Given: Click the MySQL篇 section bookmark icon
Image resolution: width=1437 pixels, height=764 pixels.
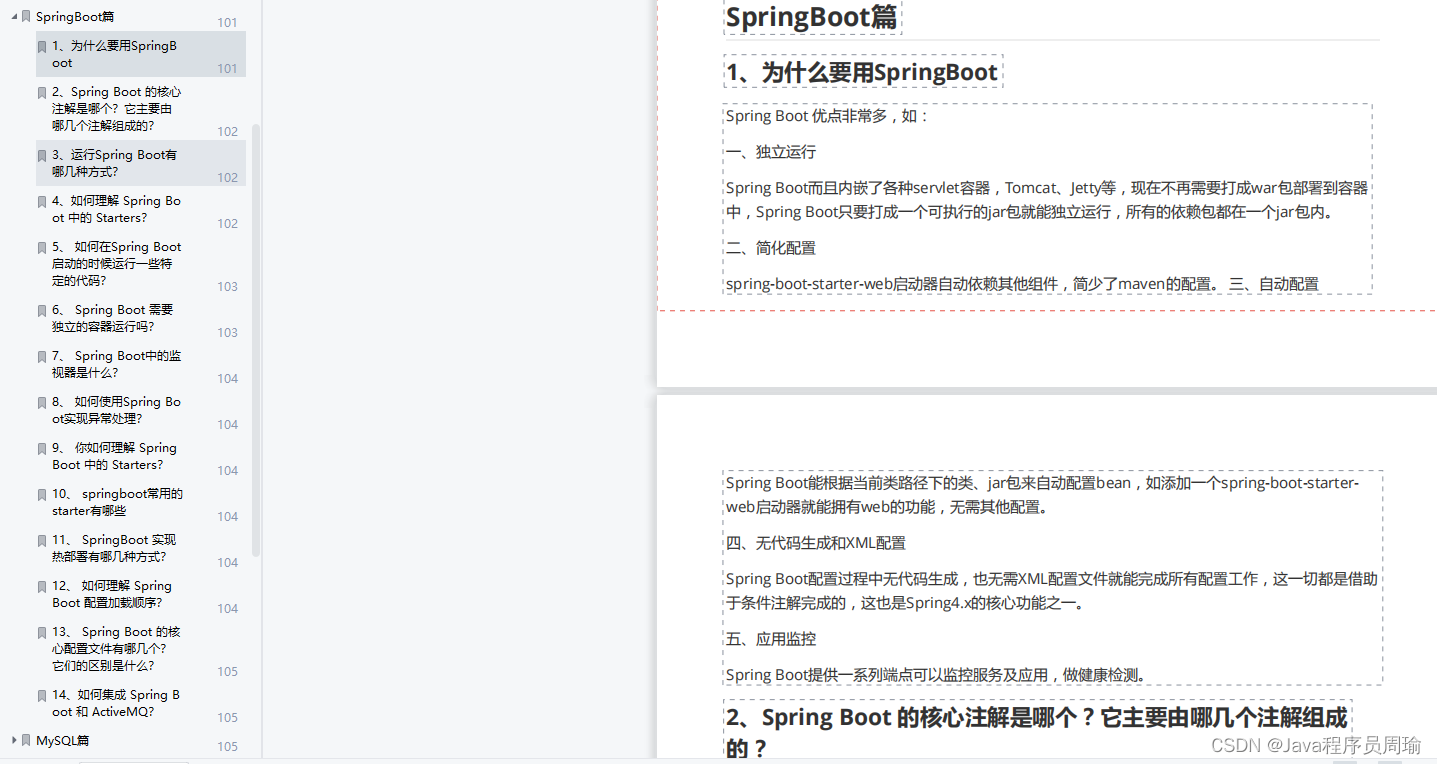Looking at the screenshot, I should pyautogui.click(x=26, y=741).
